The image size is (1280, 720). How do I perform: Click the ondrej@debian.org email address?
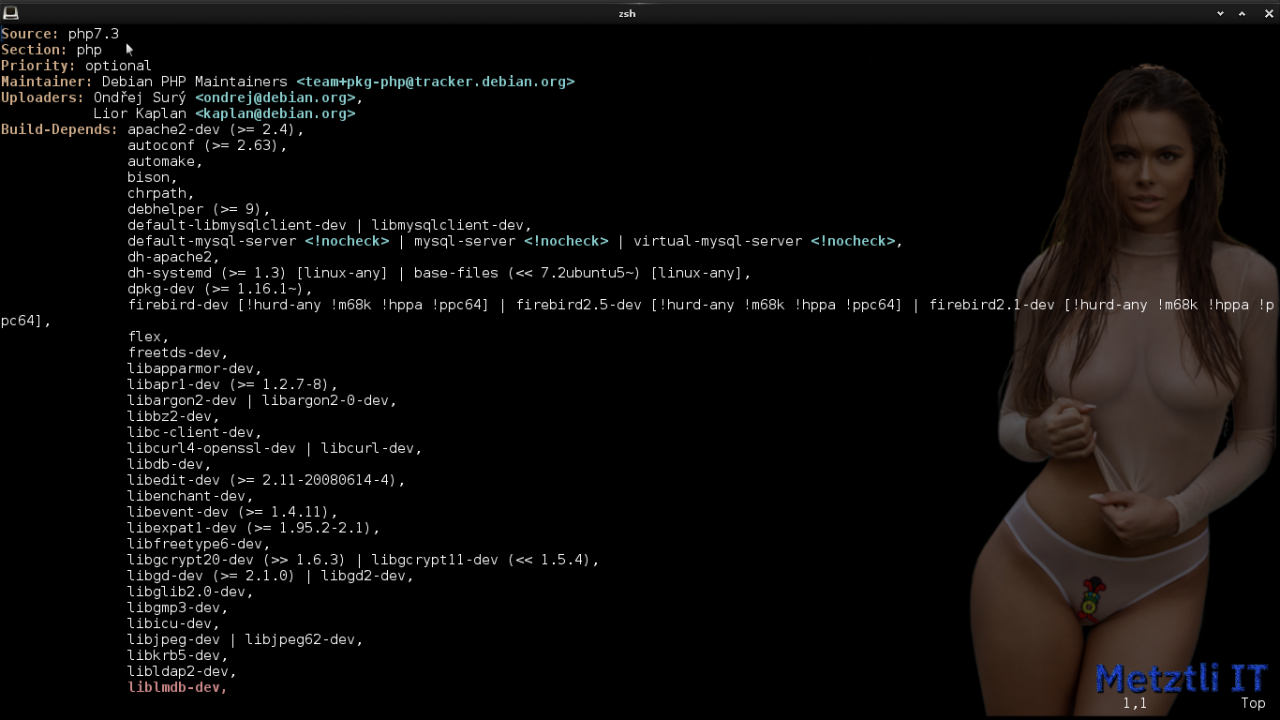[x=275, y=98]
